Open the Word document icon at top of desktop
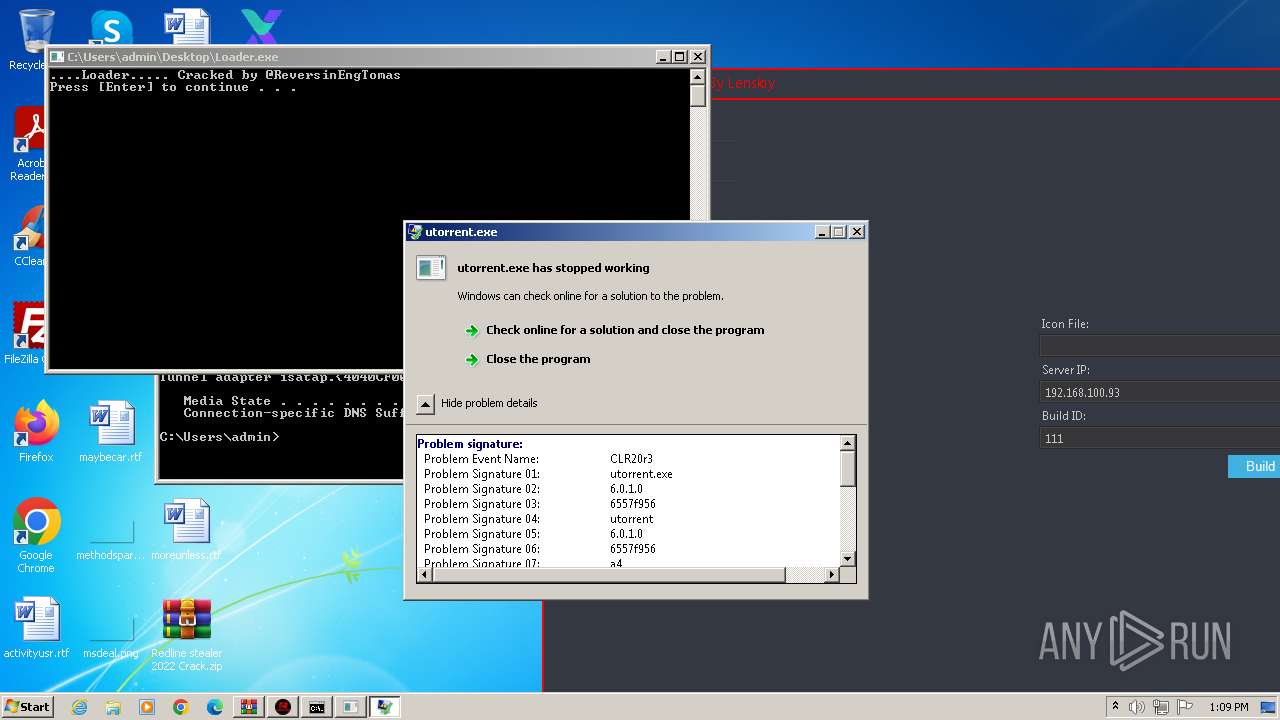This screenshot has height=720, width=1280. [x=187, y=28]
